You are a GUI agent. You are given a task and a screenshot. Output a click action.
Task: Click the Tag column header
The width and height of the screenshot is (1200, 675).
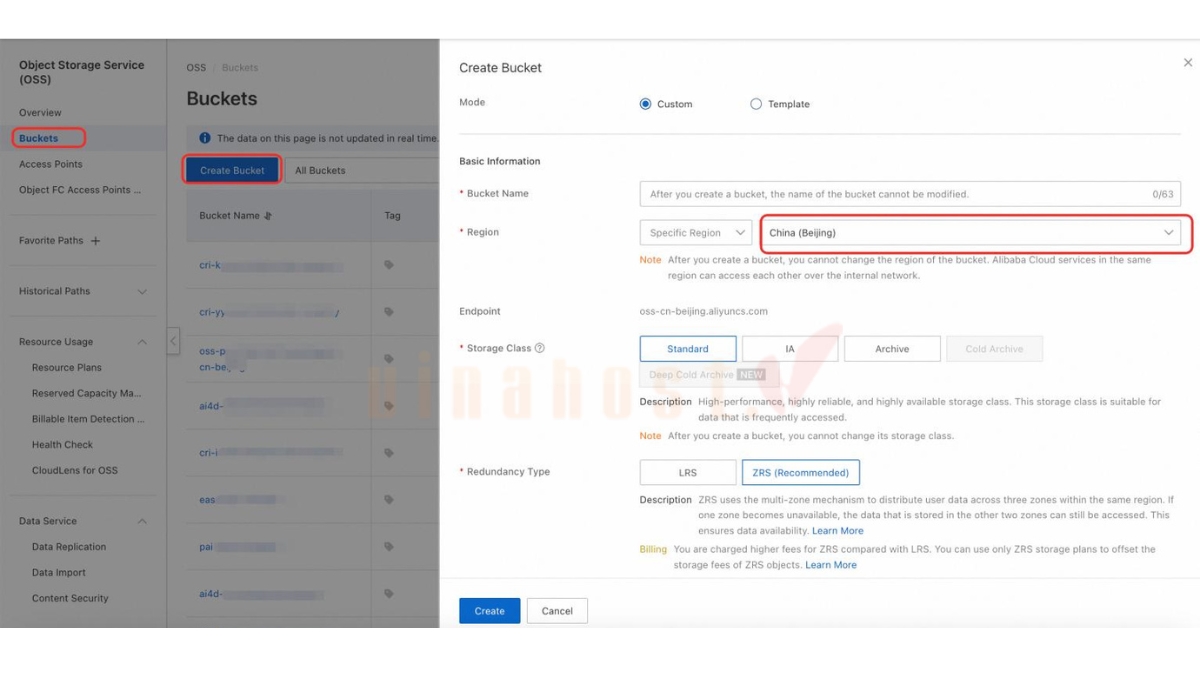pyautogui.click(x=392, y=216)
